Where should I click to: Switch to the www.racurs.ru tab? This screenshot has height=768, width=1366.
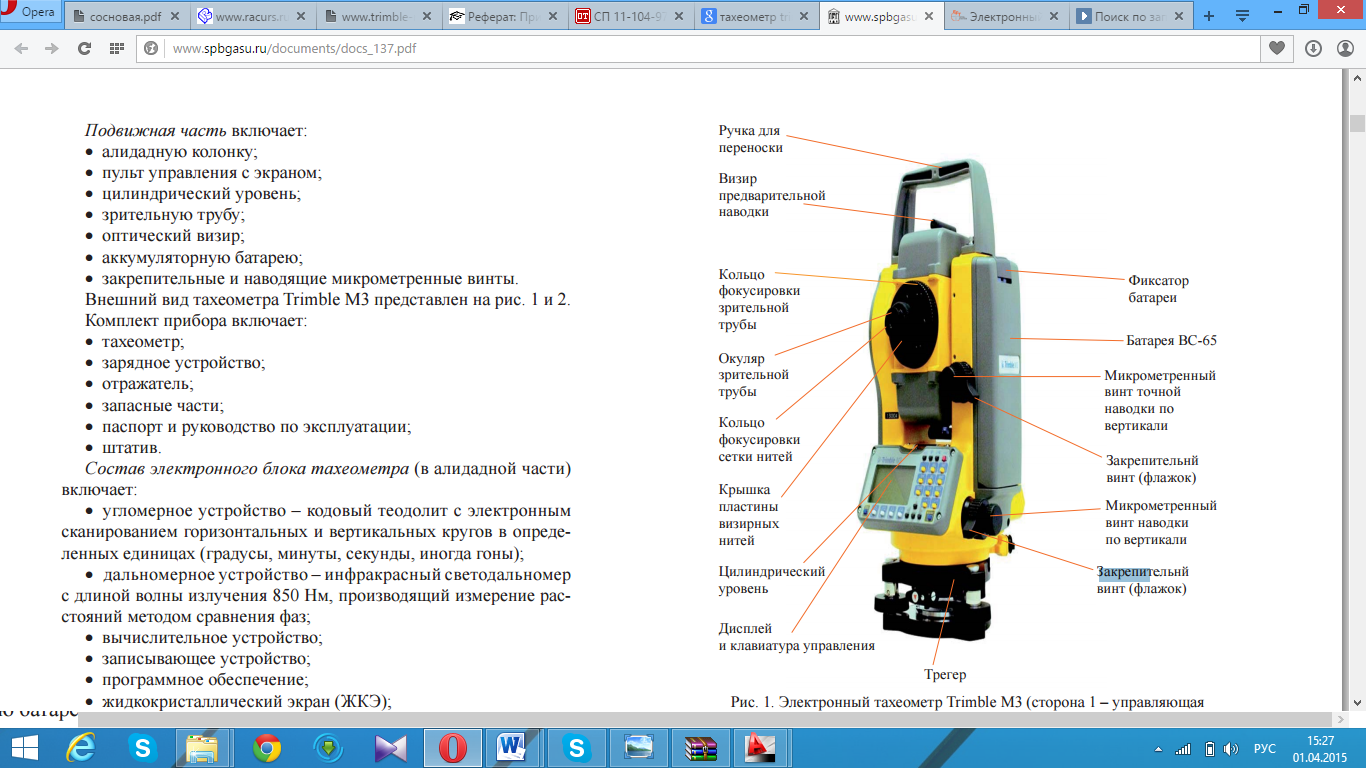click(251, 17)
